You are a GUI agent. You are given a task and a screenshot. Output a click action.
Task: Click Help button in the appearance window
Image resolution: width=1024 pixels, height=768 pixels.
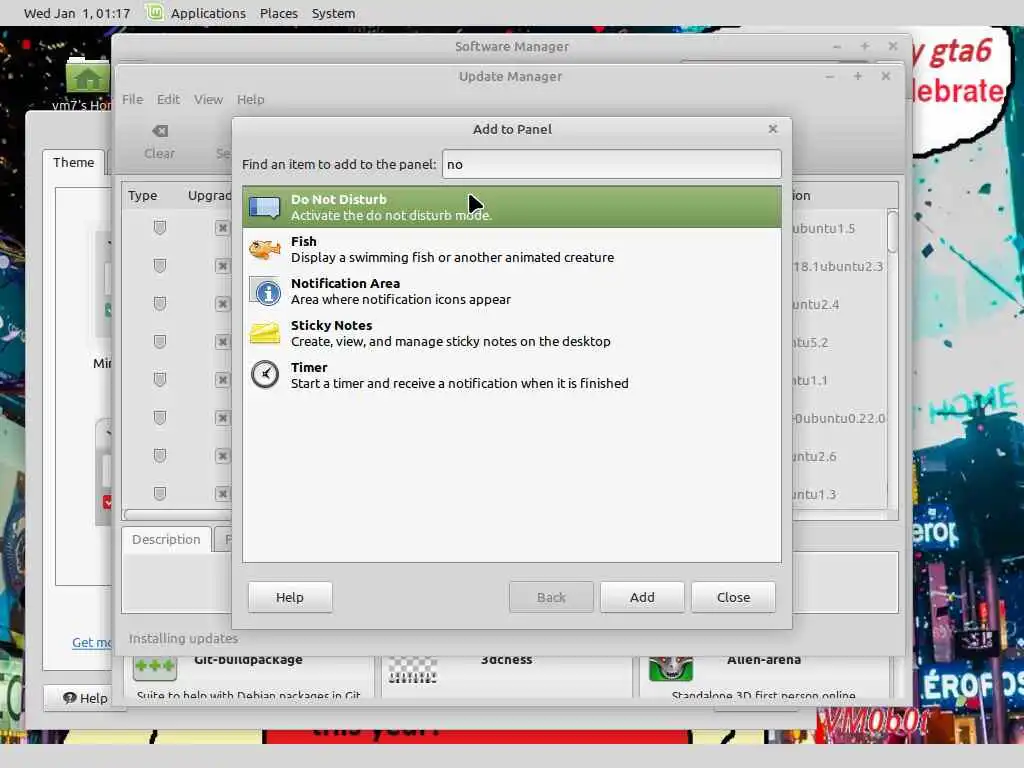click(x=85, y=698)
